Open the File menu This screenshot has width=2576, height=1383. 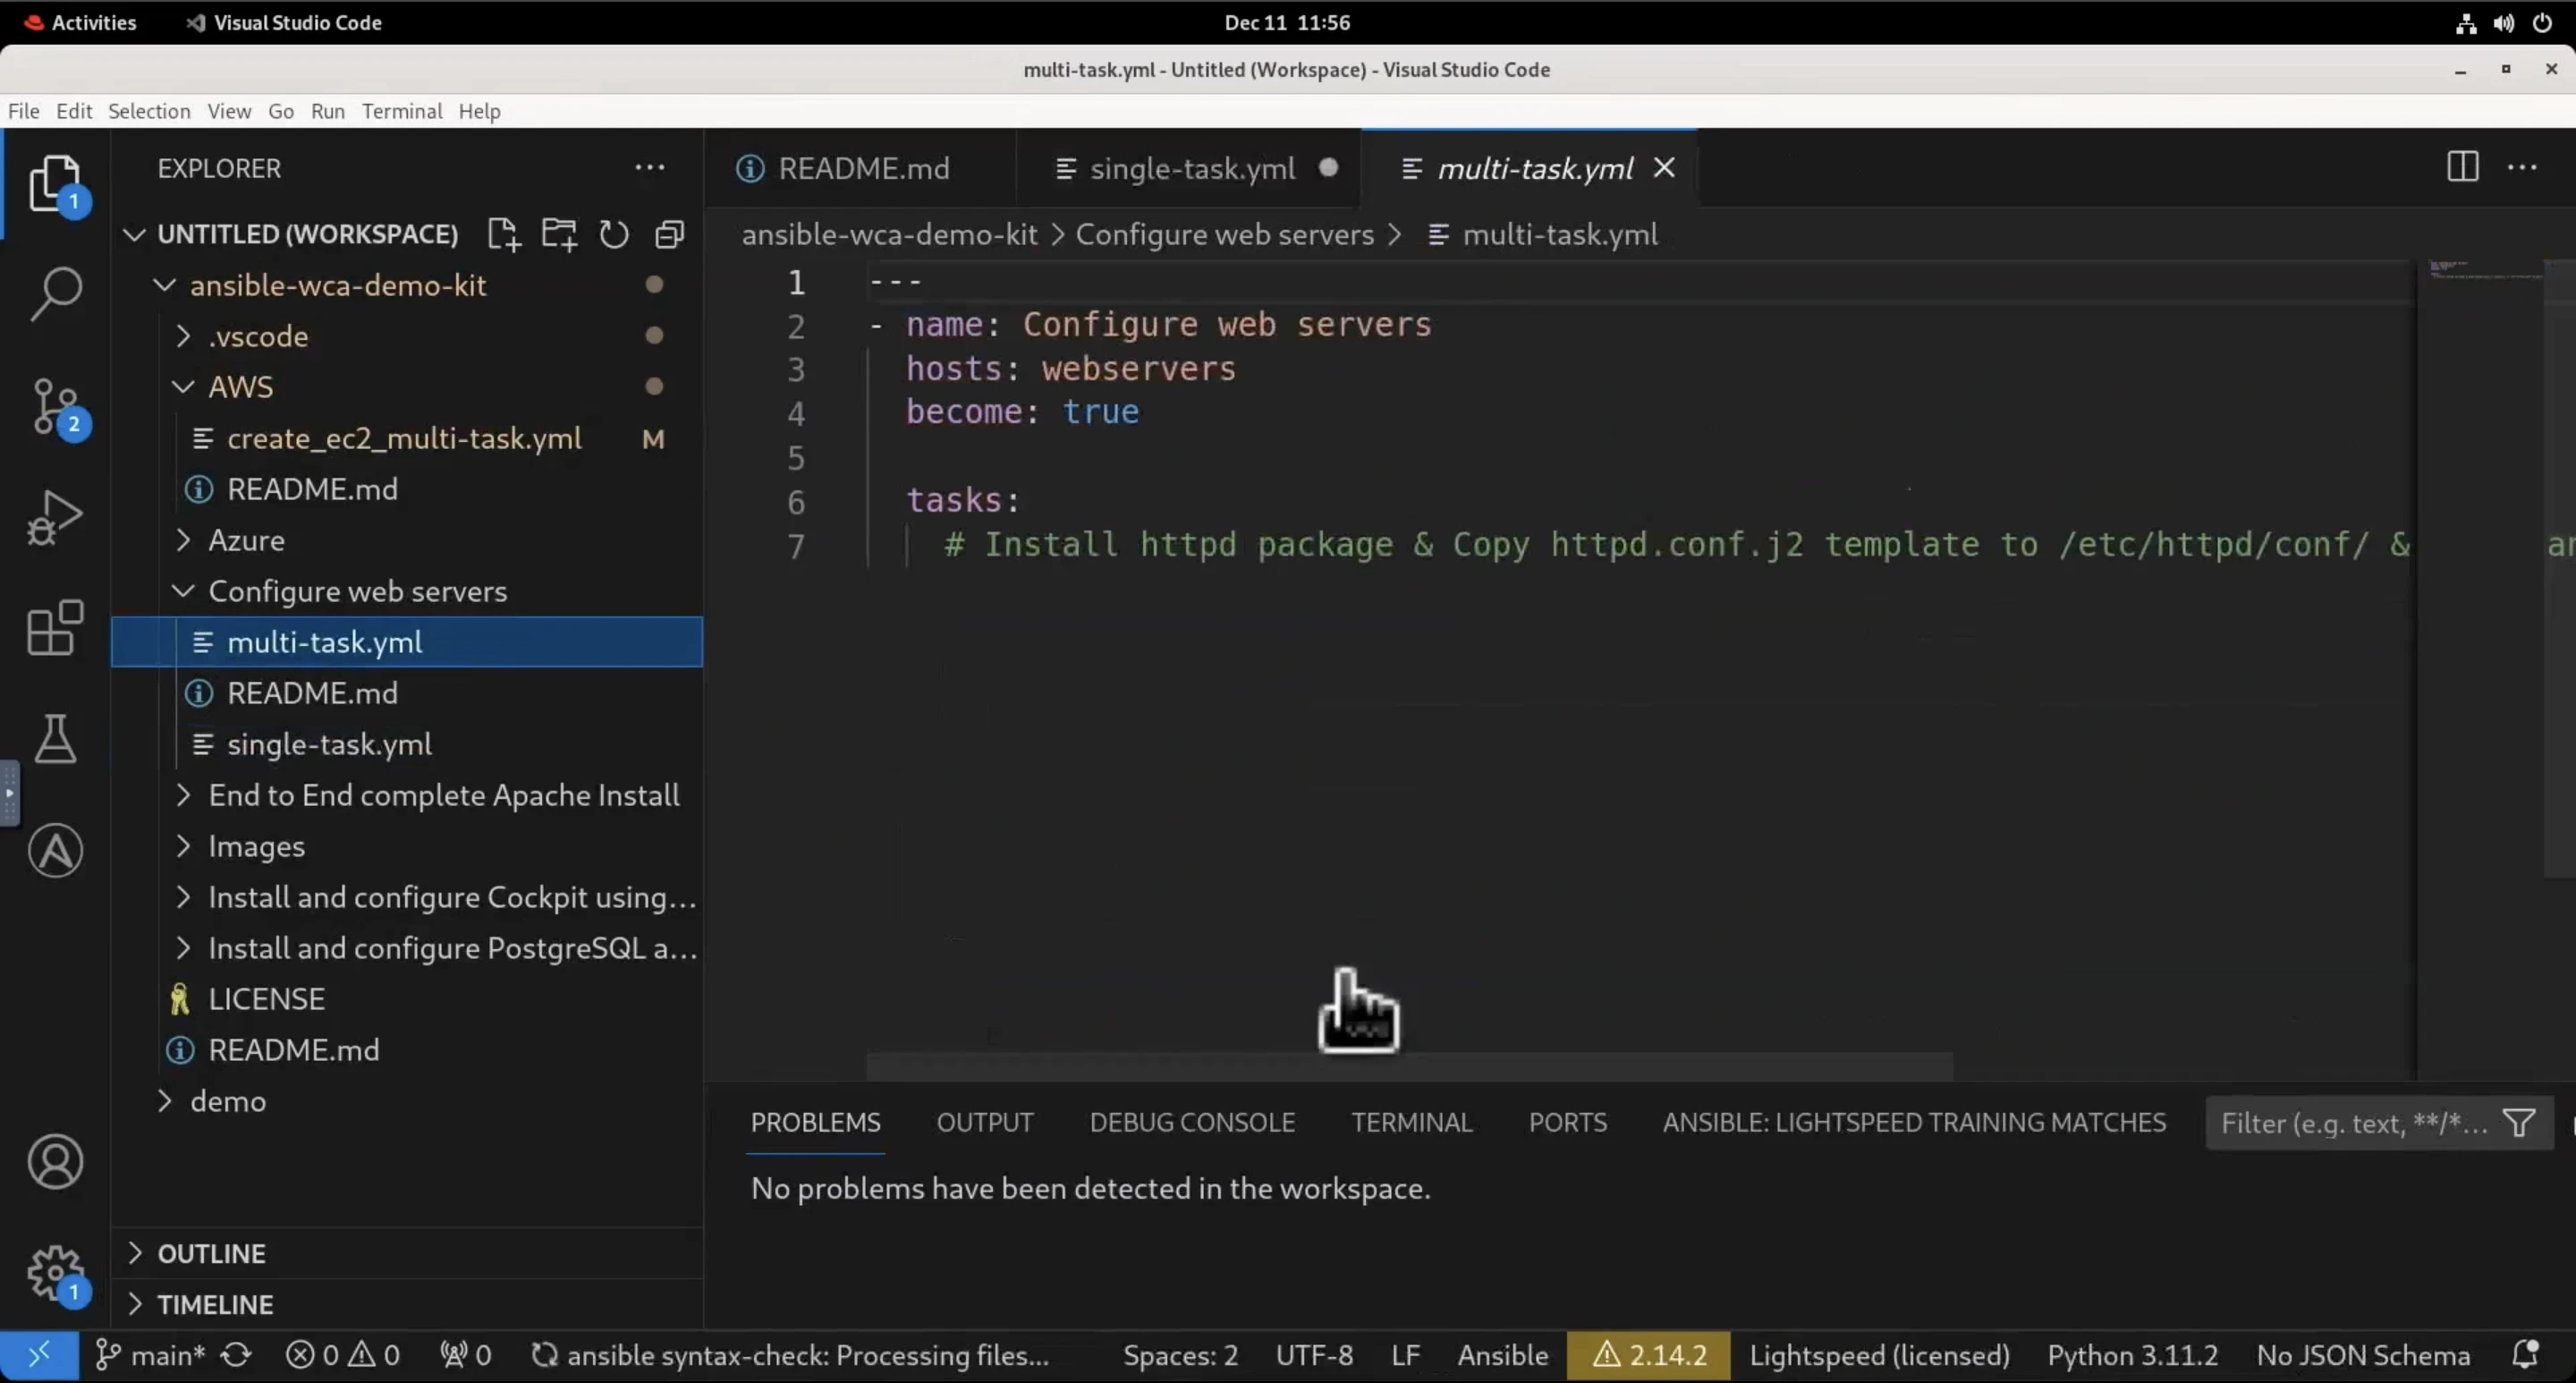(24, 111)
